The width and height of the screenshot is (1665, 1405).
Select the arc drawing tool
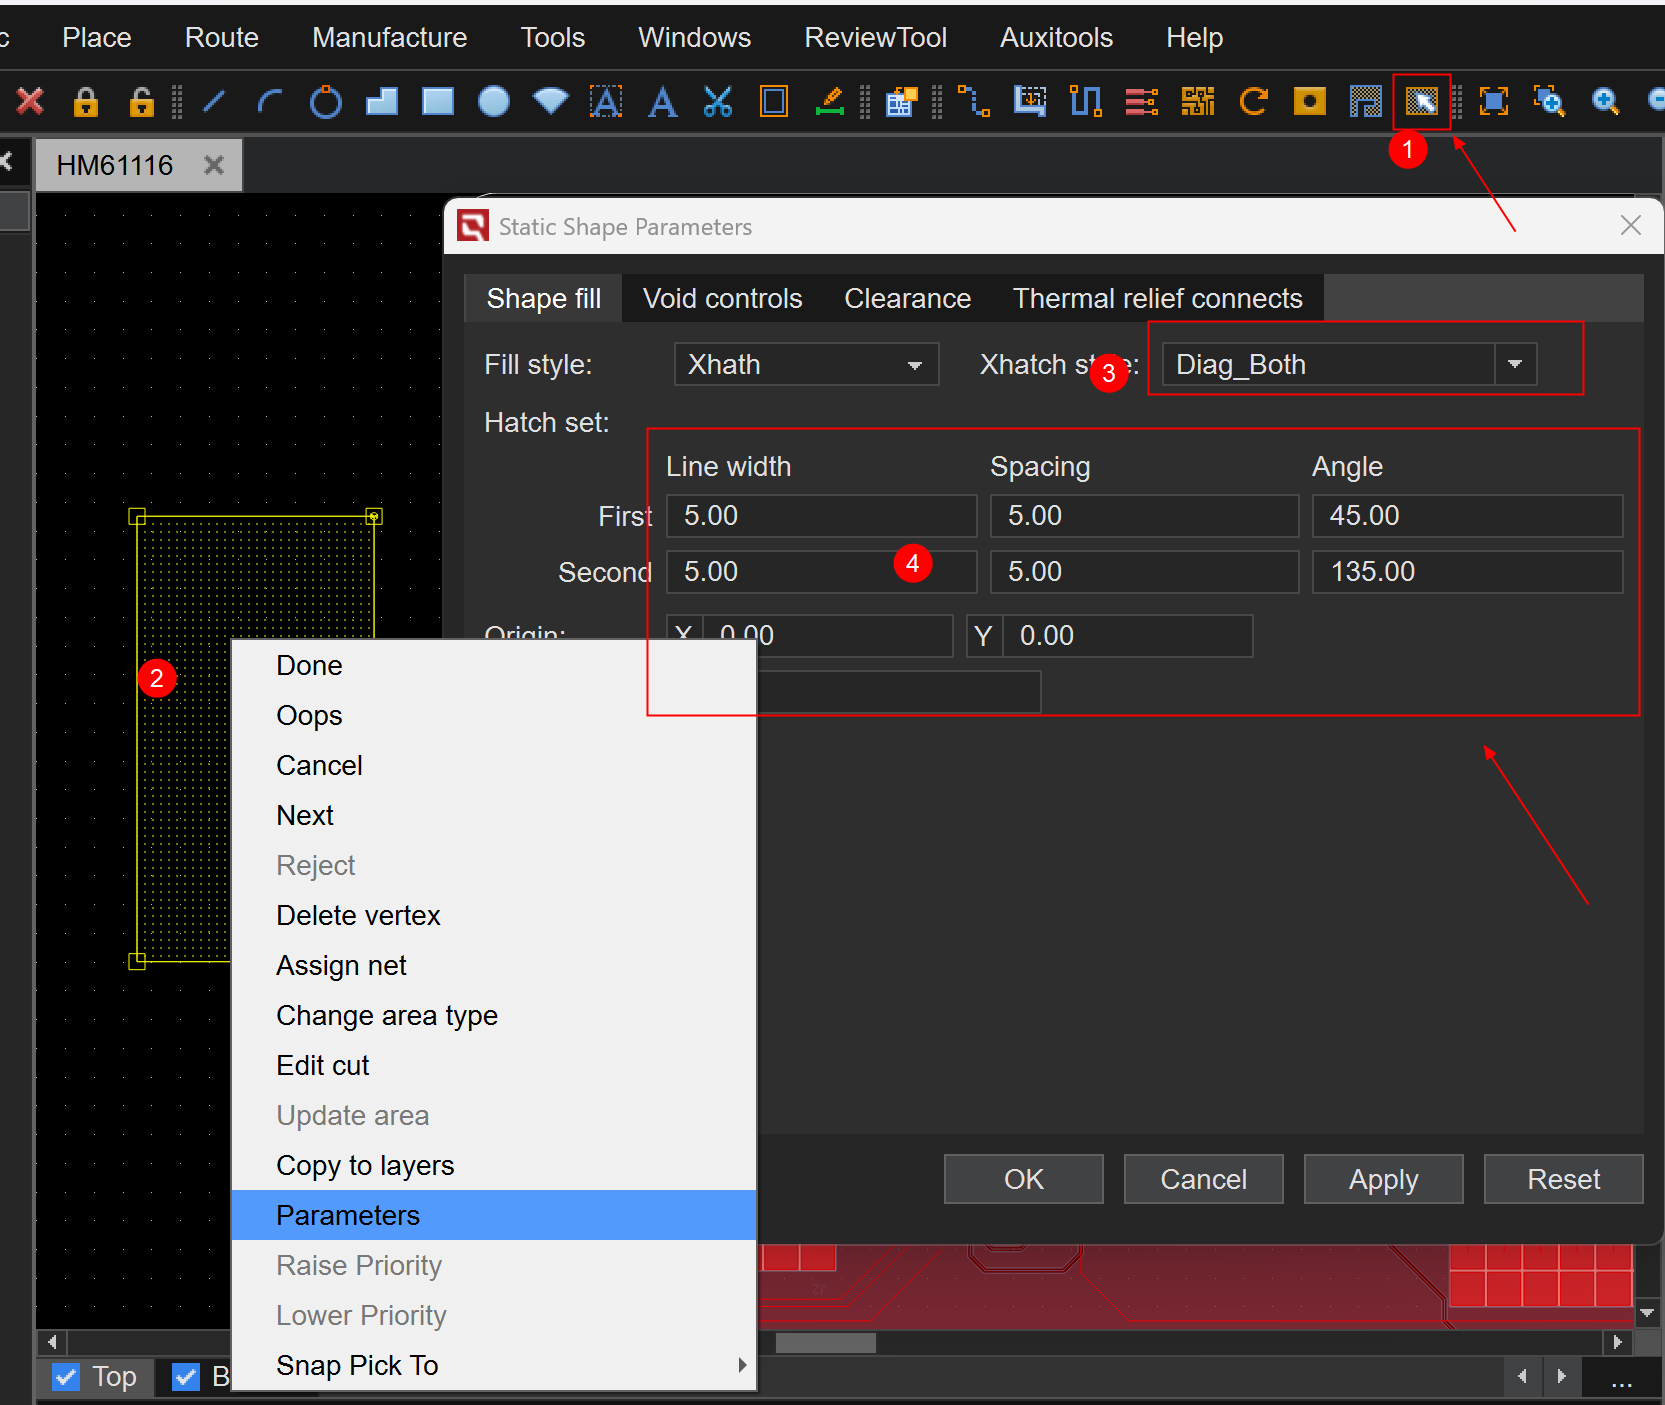269,101
